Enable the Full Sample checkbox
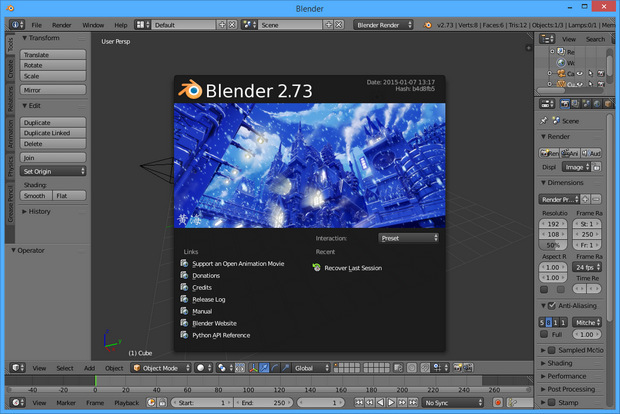 pyautogui.click(x=544, y=334)
